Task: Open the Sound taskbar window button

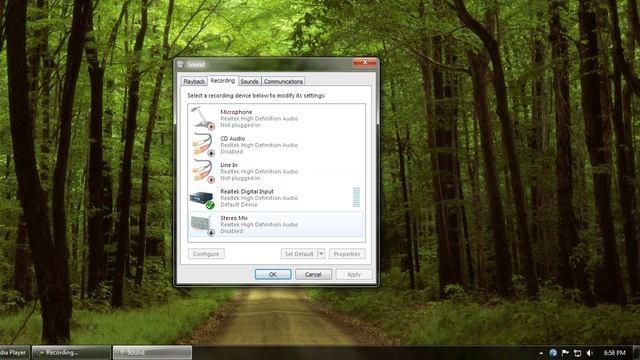Action: tap(152, 353)
